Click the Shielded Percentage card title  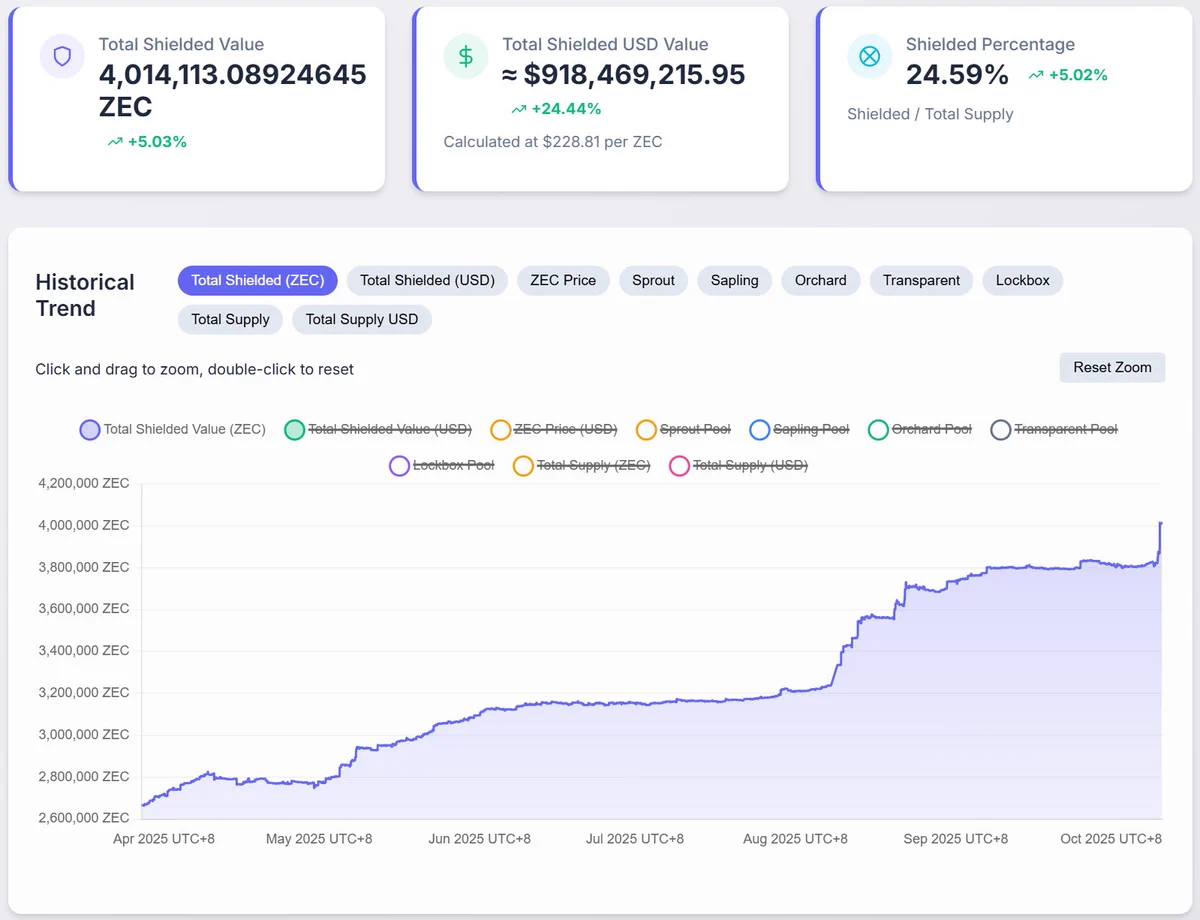990,44
